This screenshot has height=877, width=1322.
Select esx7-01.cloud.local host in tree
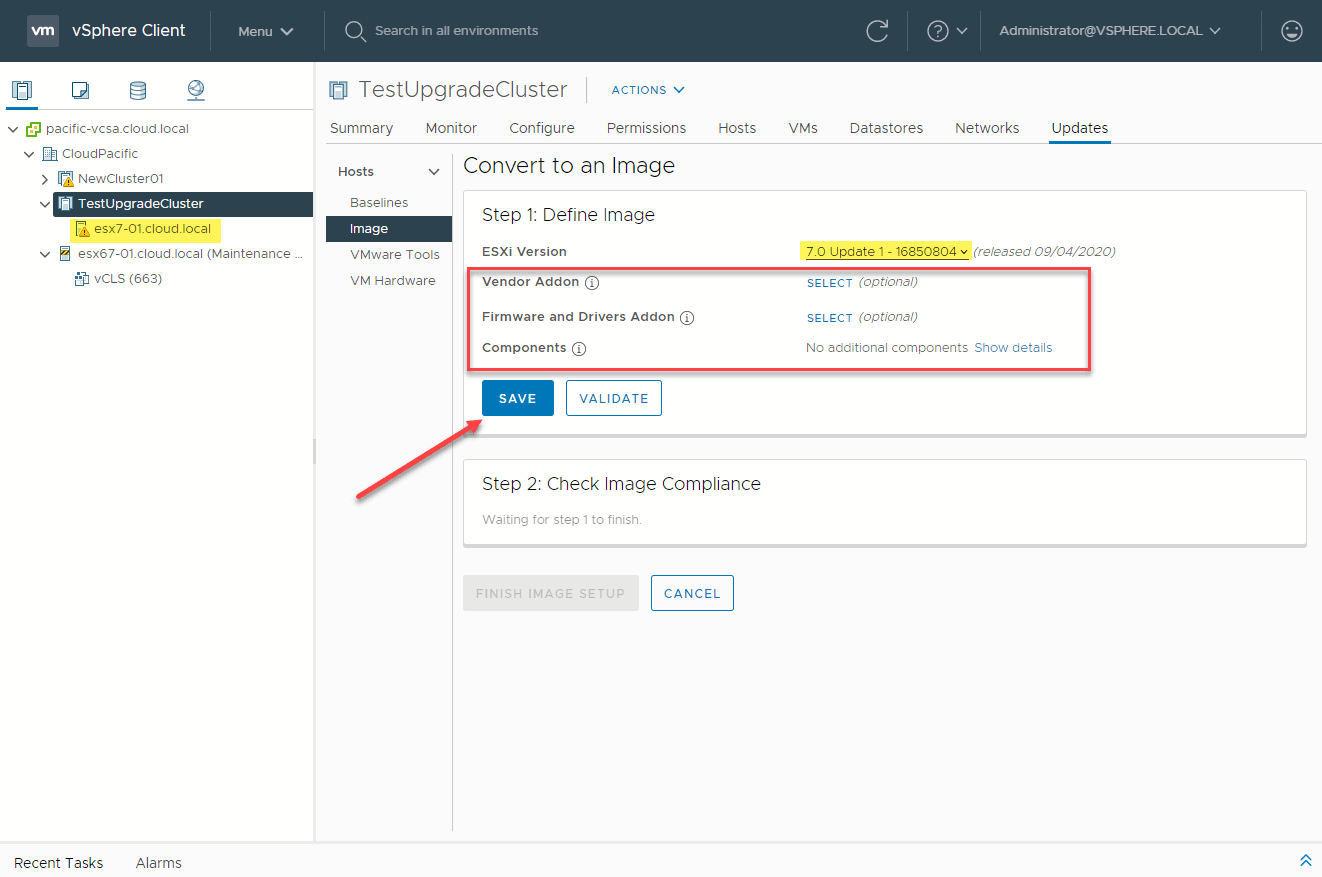(153, 229)
